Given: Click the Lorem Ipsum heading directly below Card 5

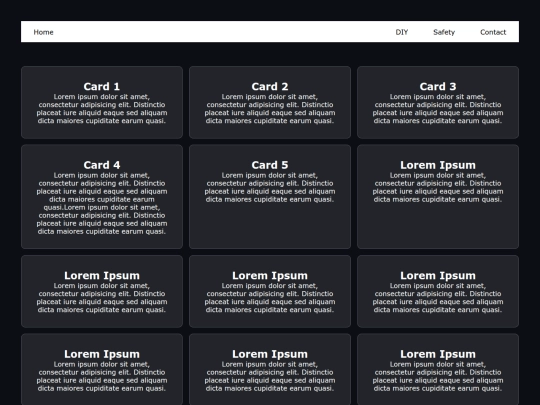Looking at the screenshot, I should (x=270, y=276).
